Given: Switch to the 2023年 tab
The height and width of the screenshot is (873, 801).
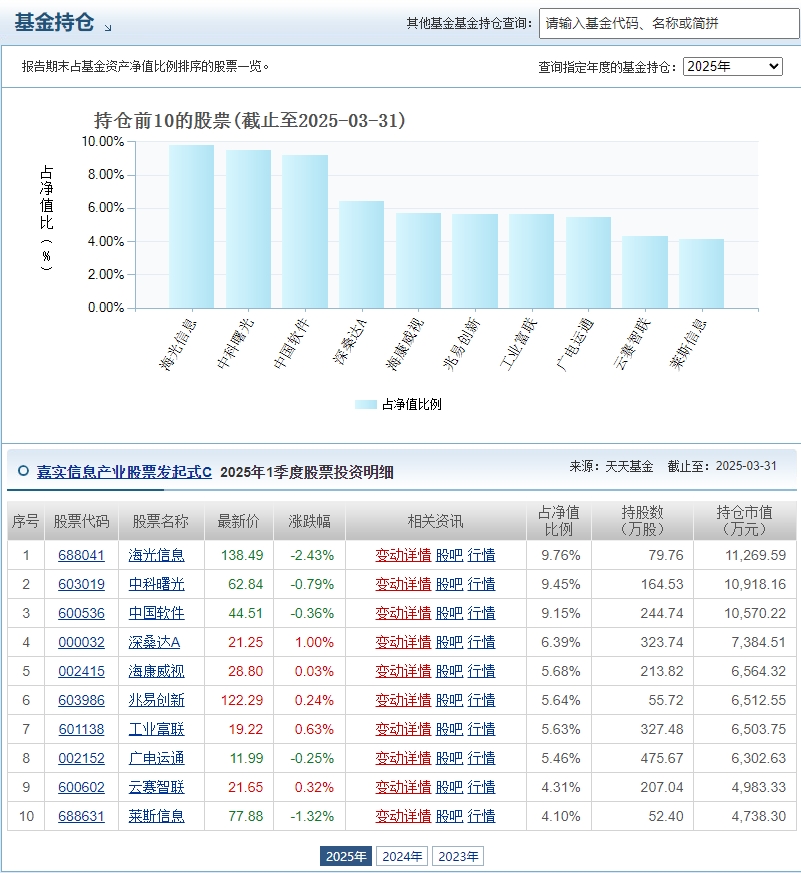Looking at the screenshot, I should 458,856.
